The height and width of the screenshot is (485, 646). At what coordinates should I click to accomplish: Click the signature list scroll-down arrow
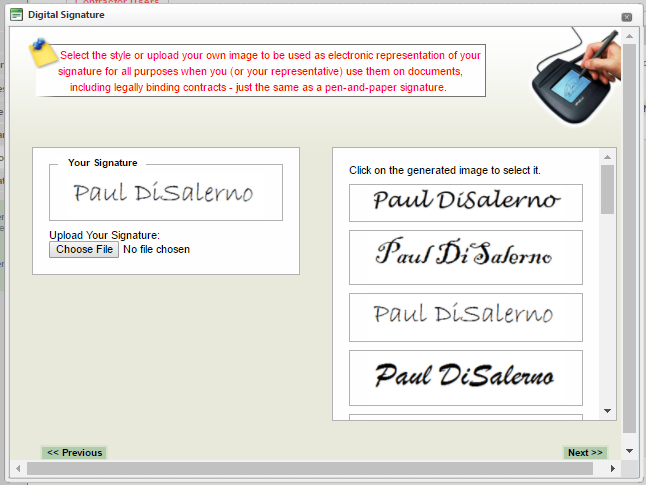(607, 411)
